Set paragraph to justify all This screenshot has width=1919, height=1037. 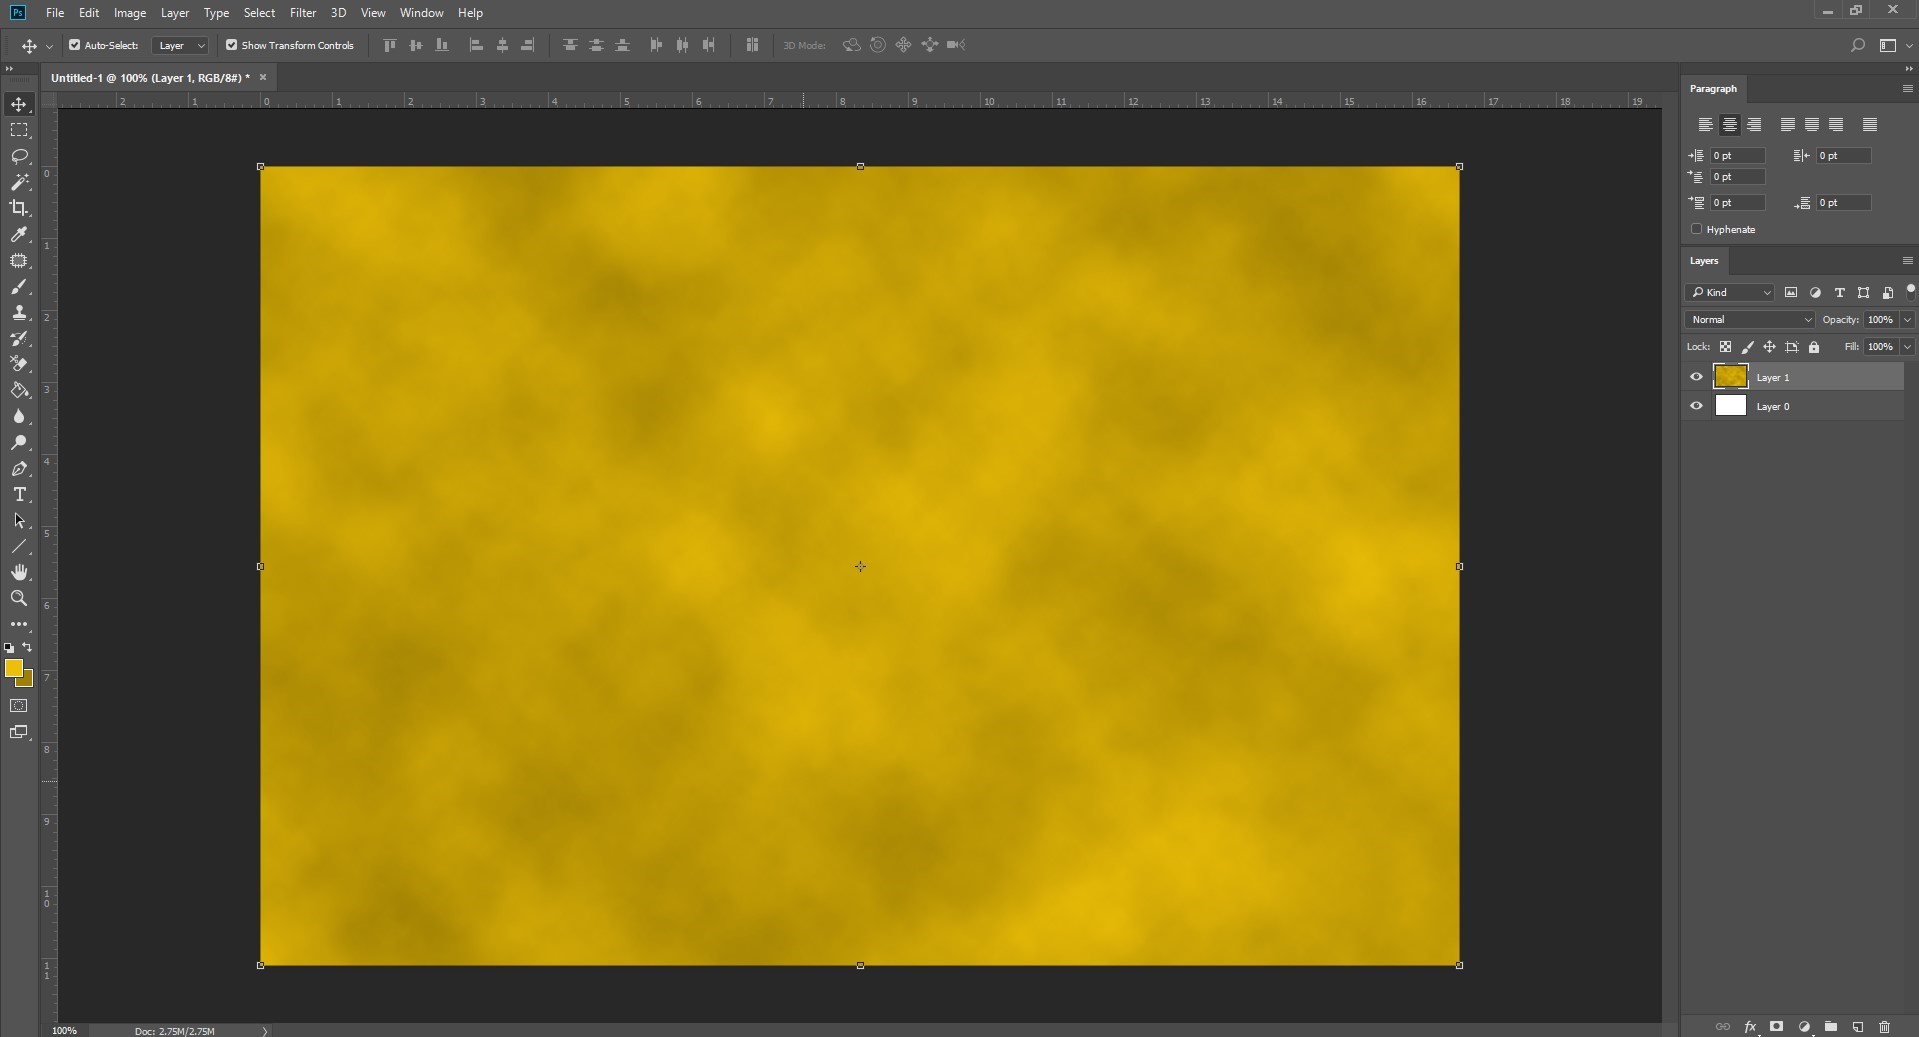tap(1870, 125)
